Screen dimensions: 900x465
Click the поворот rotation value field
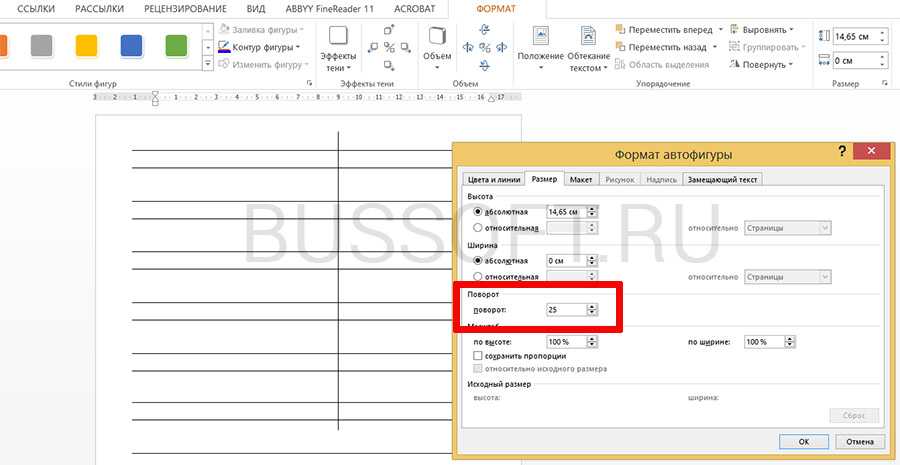point(565,310)
